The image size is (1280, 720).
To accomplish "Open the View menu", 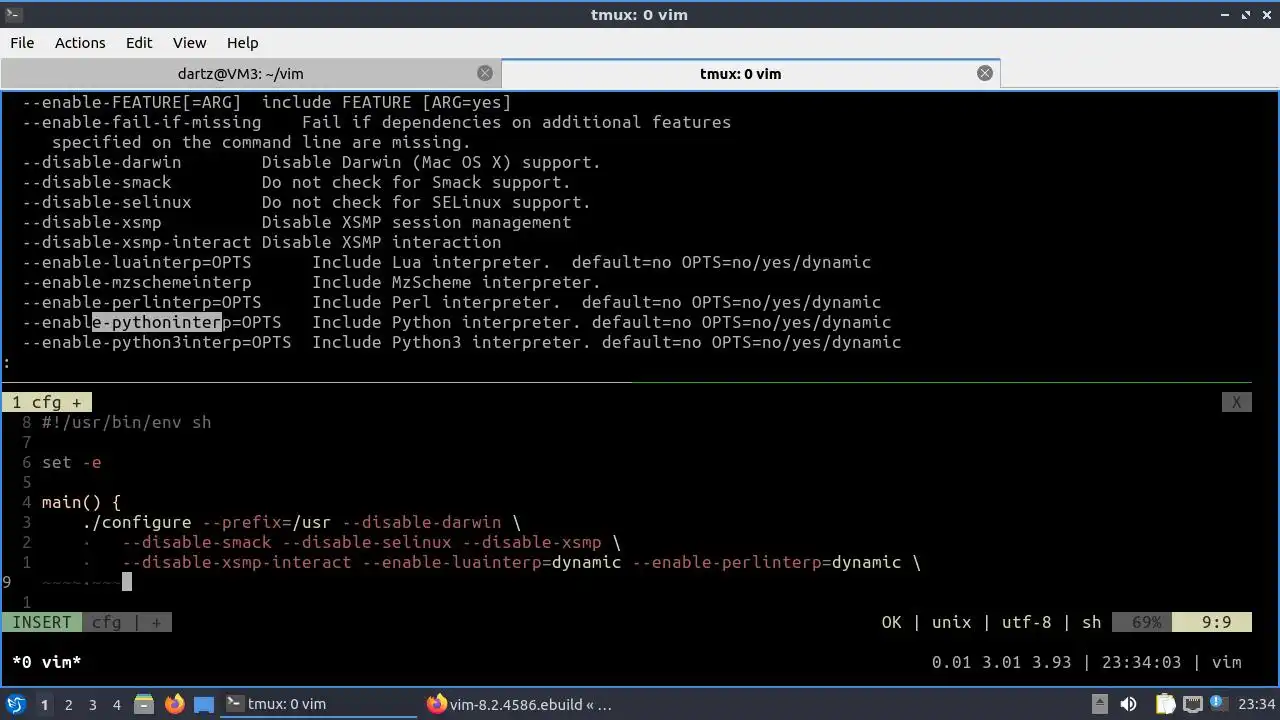I will [190, 43].
